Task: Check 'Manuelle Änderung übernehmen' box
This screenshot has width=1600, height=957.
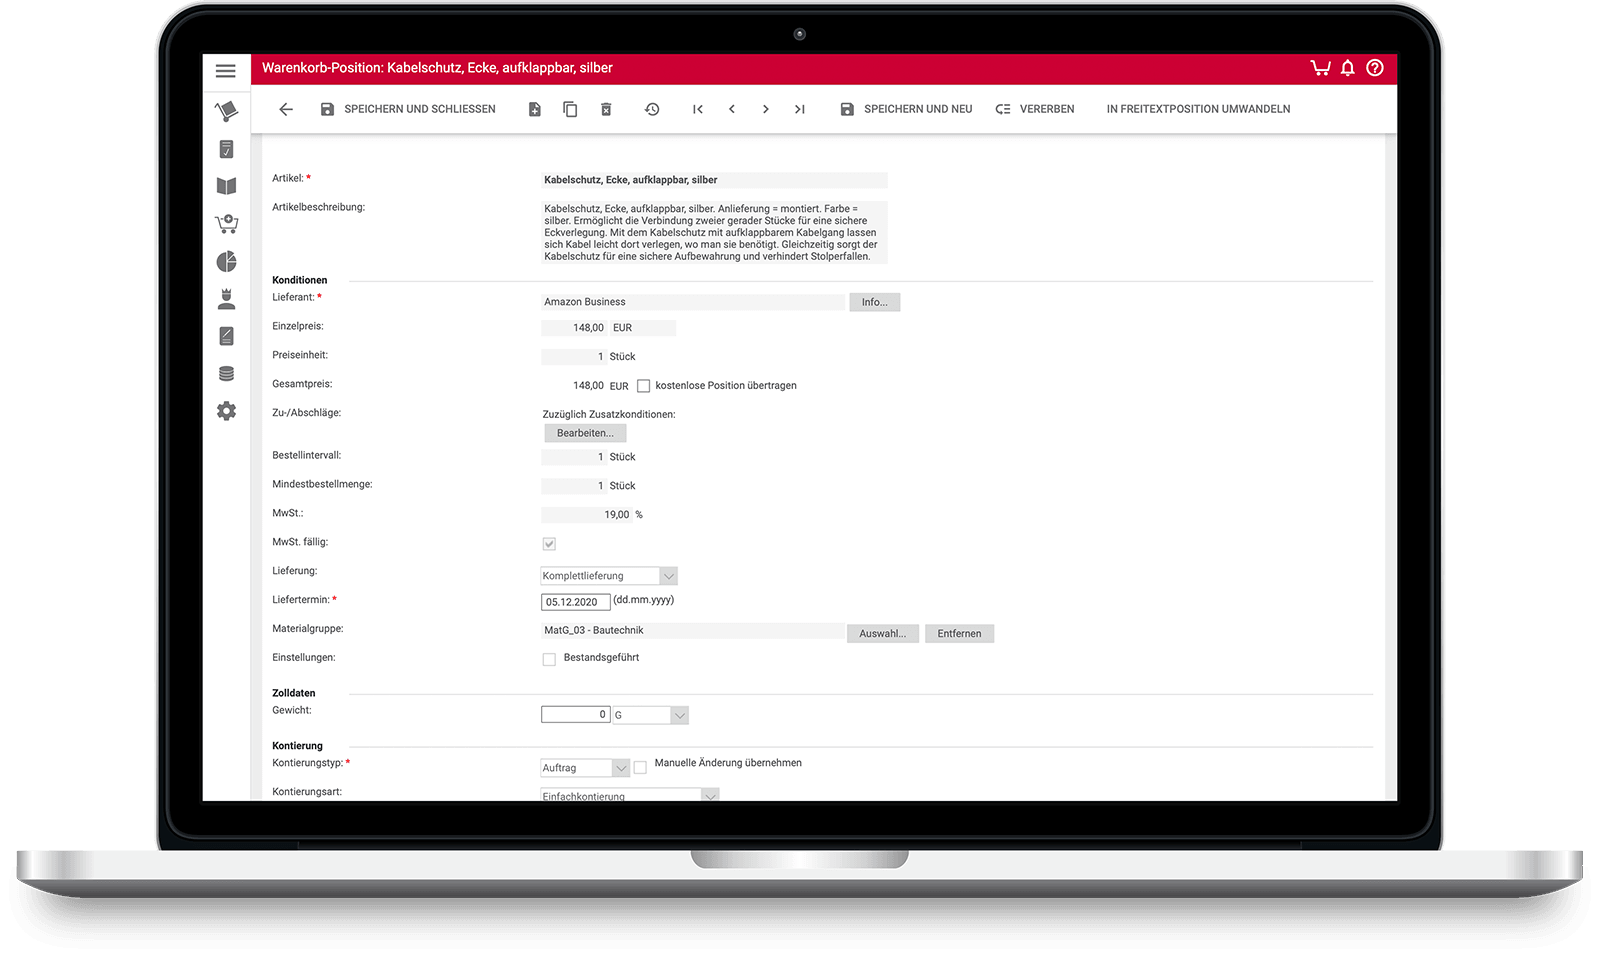Action: tap(641, 767)
